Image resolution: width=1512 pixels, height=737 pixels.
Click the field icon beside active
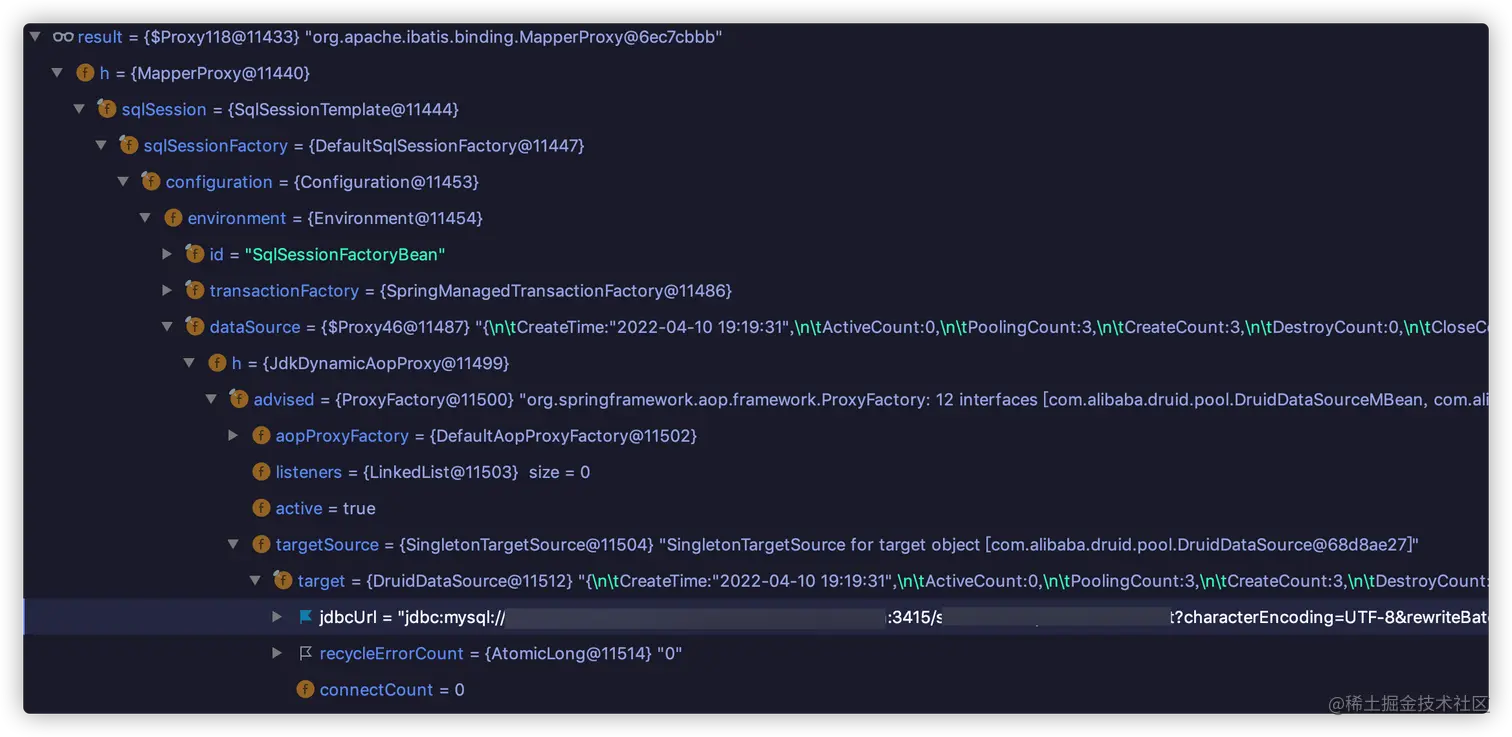(261, 508)
